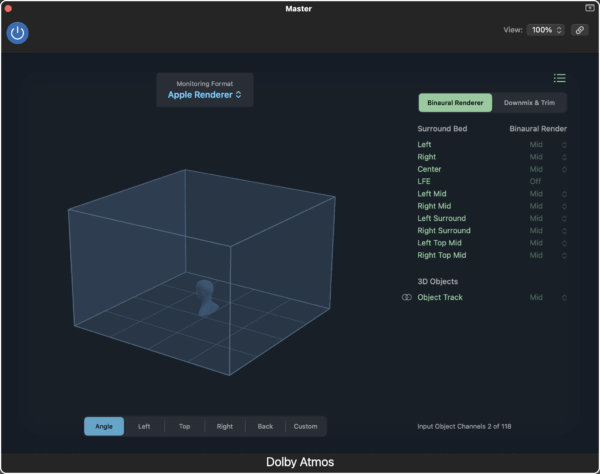Open the list view icon
The image size is (600, 474).
559,78
